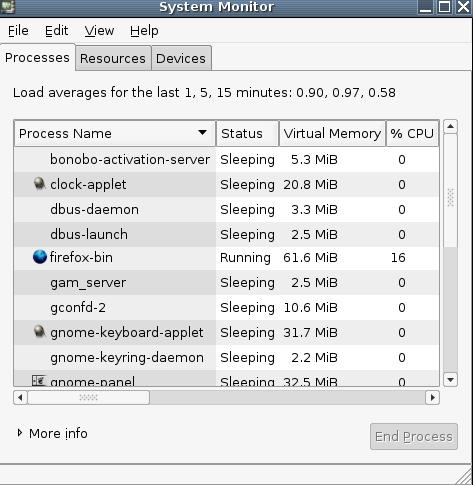The image size is (473, 485).
Task: Click the clock-applet process icon
Action: pyautogui.click(x=39, y=184)
